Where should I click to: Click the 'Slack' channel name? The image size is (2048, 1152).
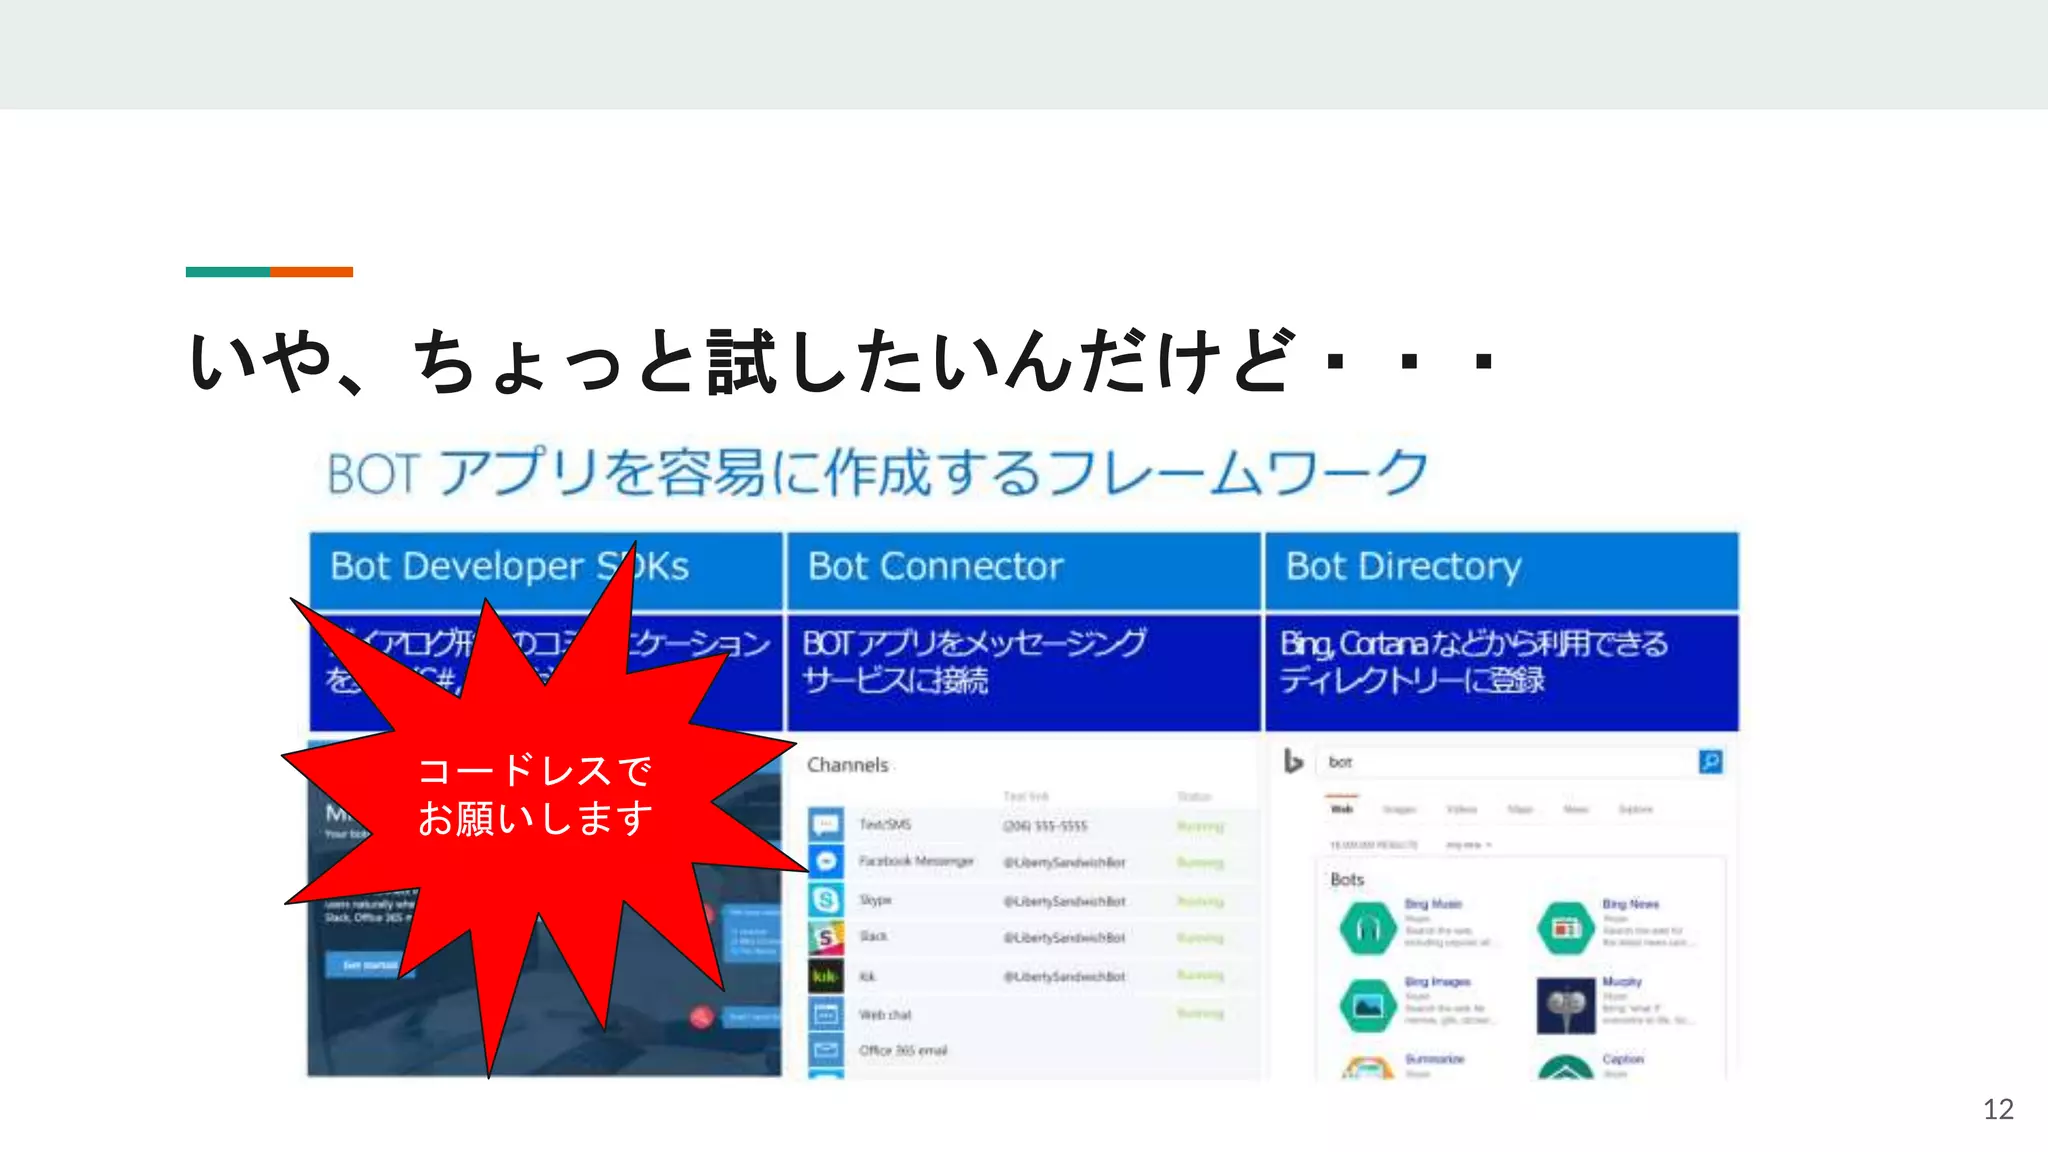coord(873,937)
